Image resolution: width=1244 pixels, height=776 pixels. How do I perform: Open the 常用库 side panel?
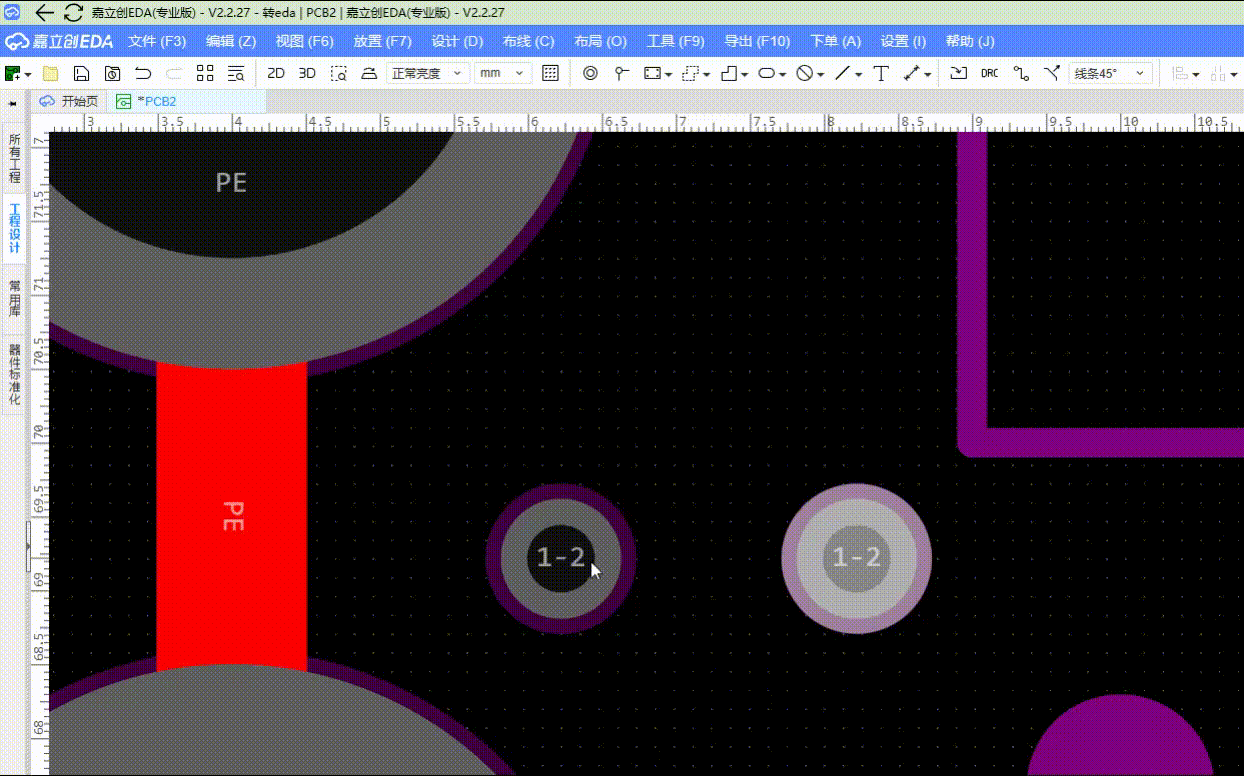pos(14,298)
